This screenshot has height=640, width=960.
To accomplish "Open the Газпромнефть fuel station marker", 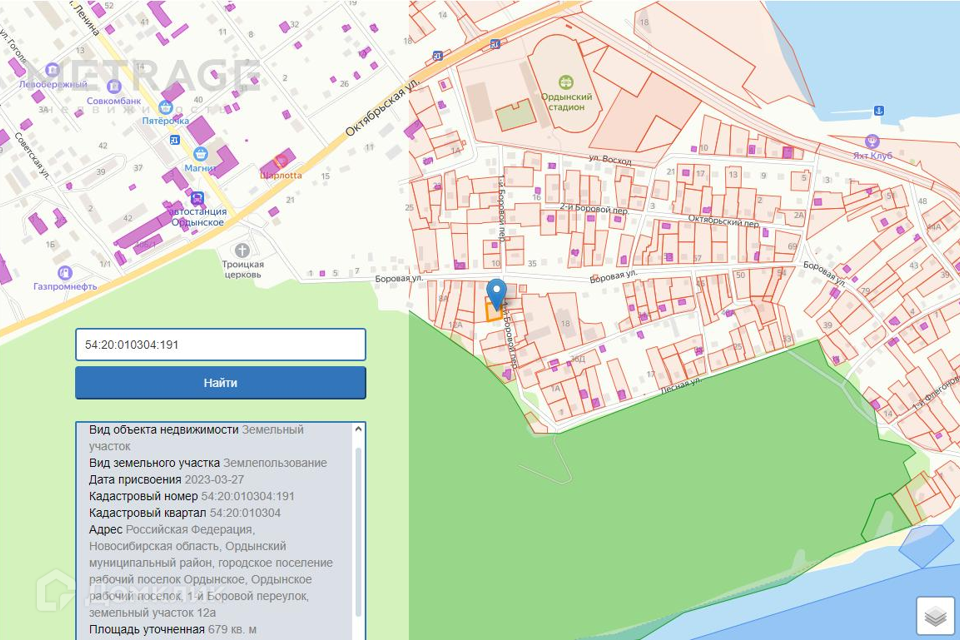I will point(65,272).
